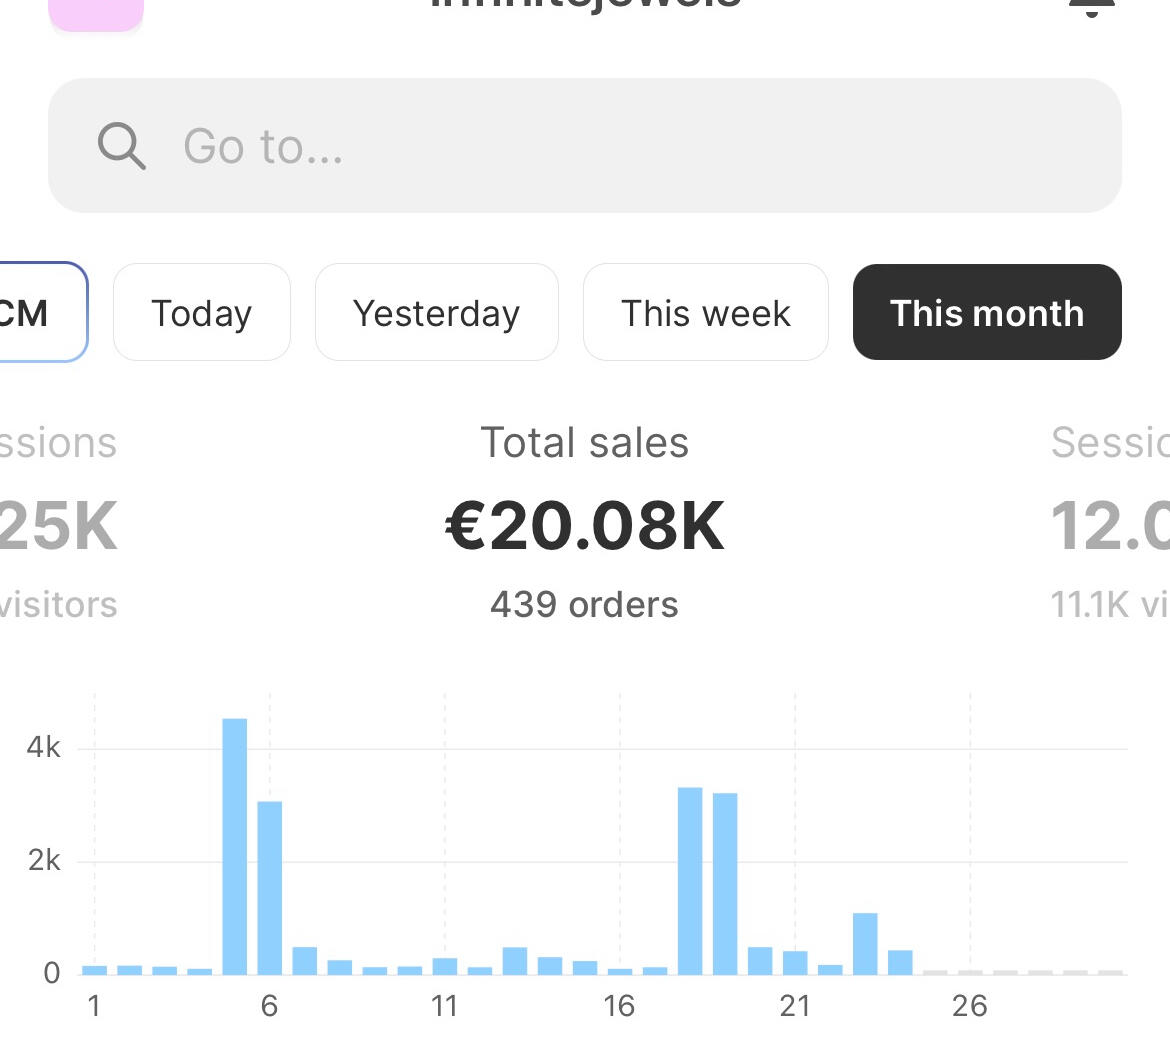Tap the search magnifier icon
The image size is (1170, 1050).
(122, 146)
